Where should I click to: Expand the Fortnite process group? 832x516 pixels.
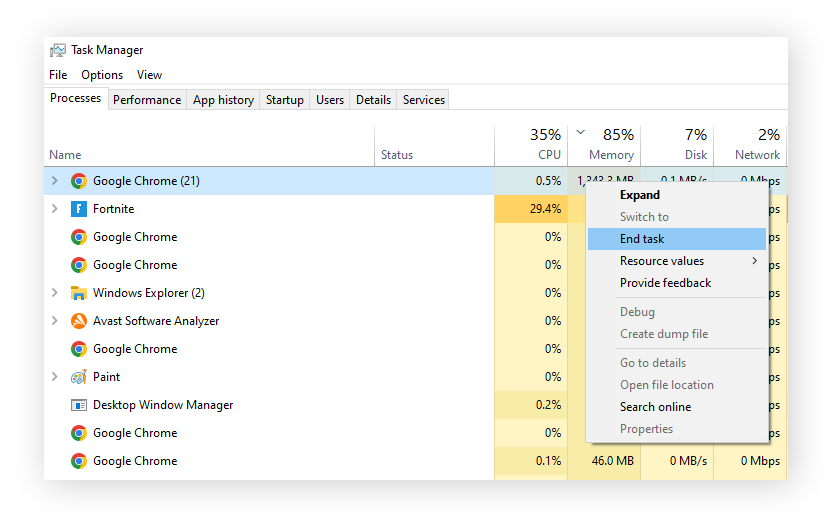[x=55, y=209]
